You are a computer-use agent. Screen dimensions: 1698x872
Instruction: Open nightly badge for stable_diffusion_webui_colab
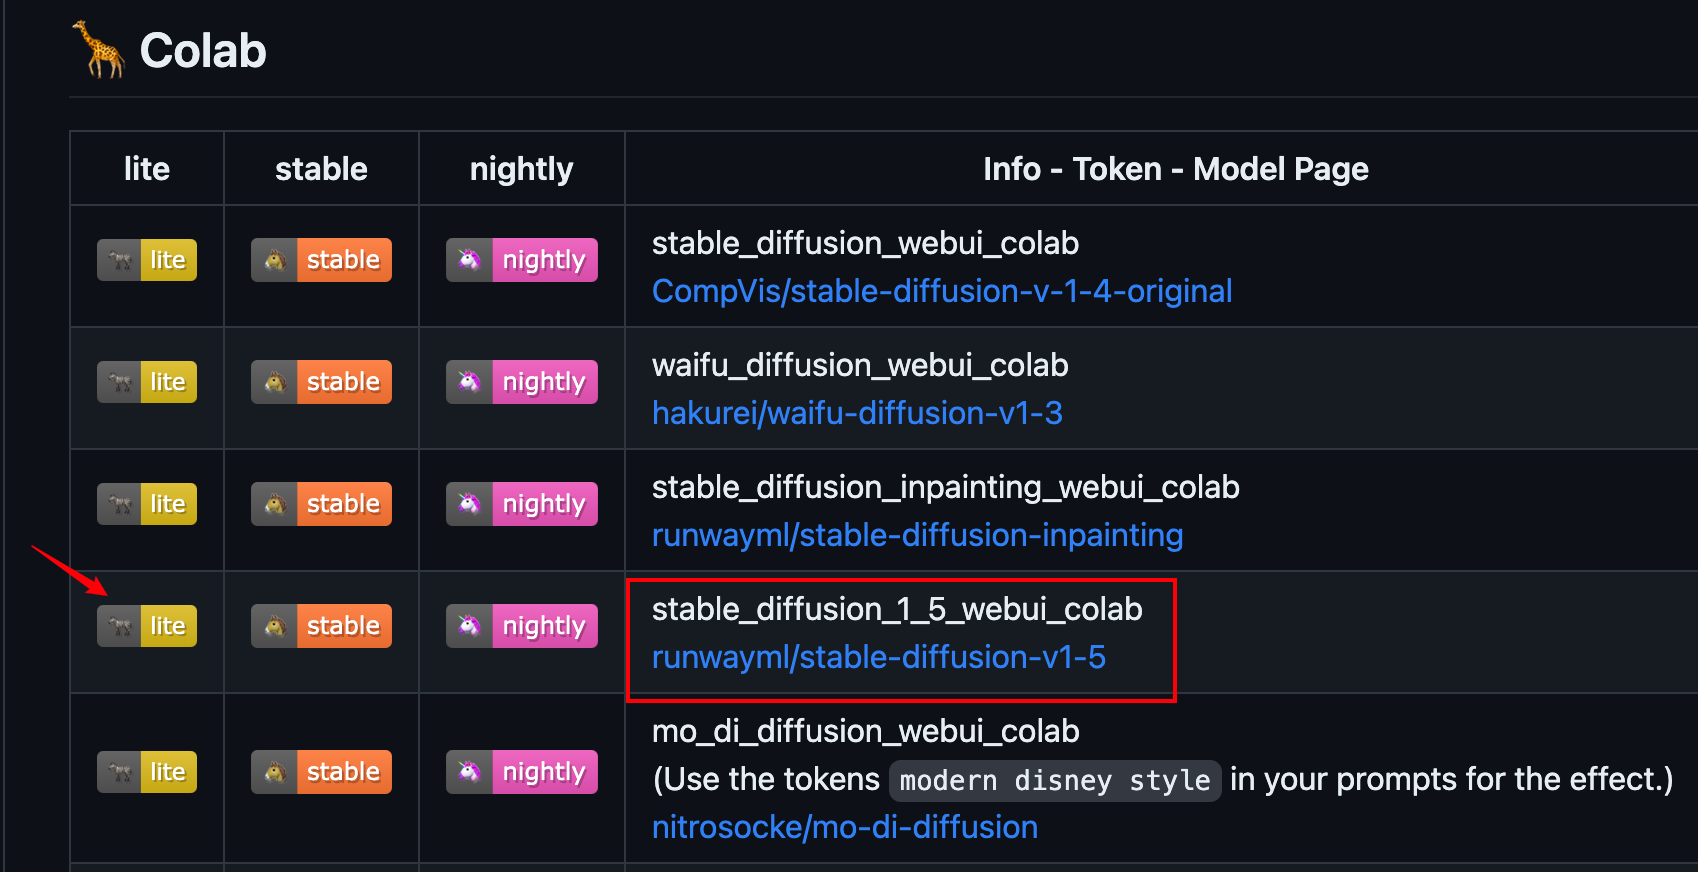[x=521, y=260]
